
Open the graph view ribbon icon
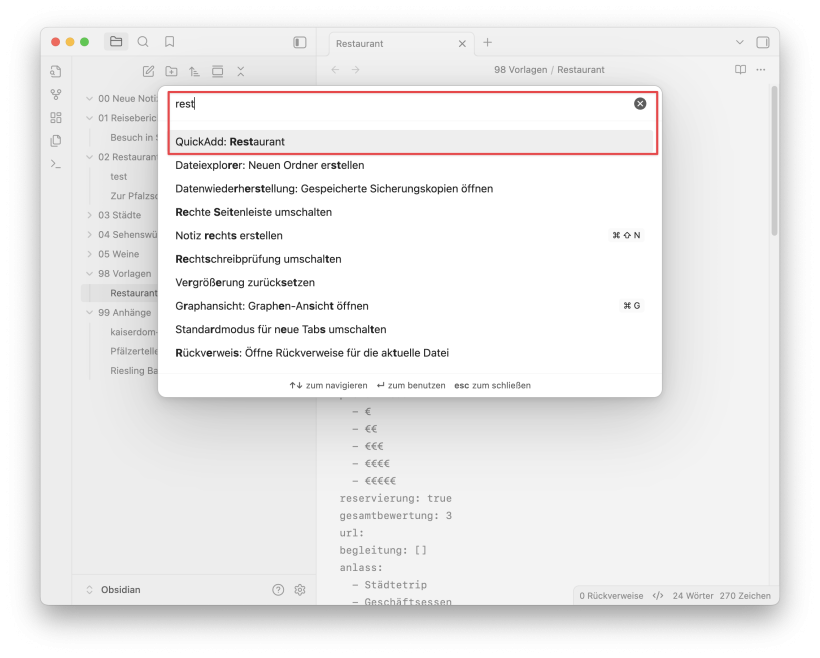[x=56, y=94]
